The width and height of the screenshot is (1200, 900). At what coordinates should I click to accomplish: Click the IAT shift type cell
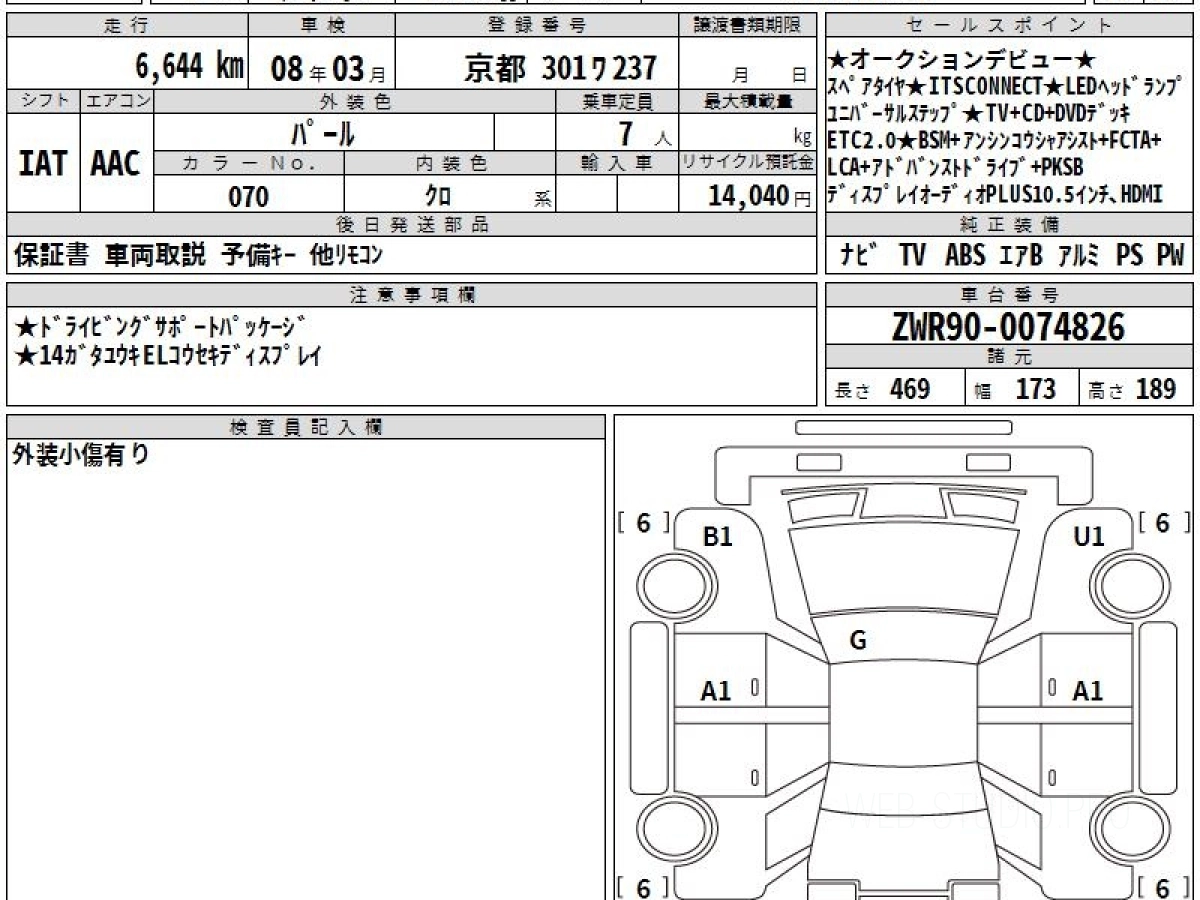coord(42,164)
